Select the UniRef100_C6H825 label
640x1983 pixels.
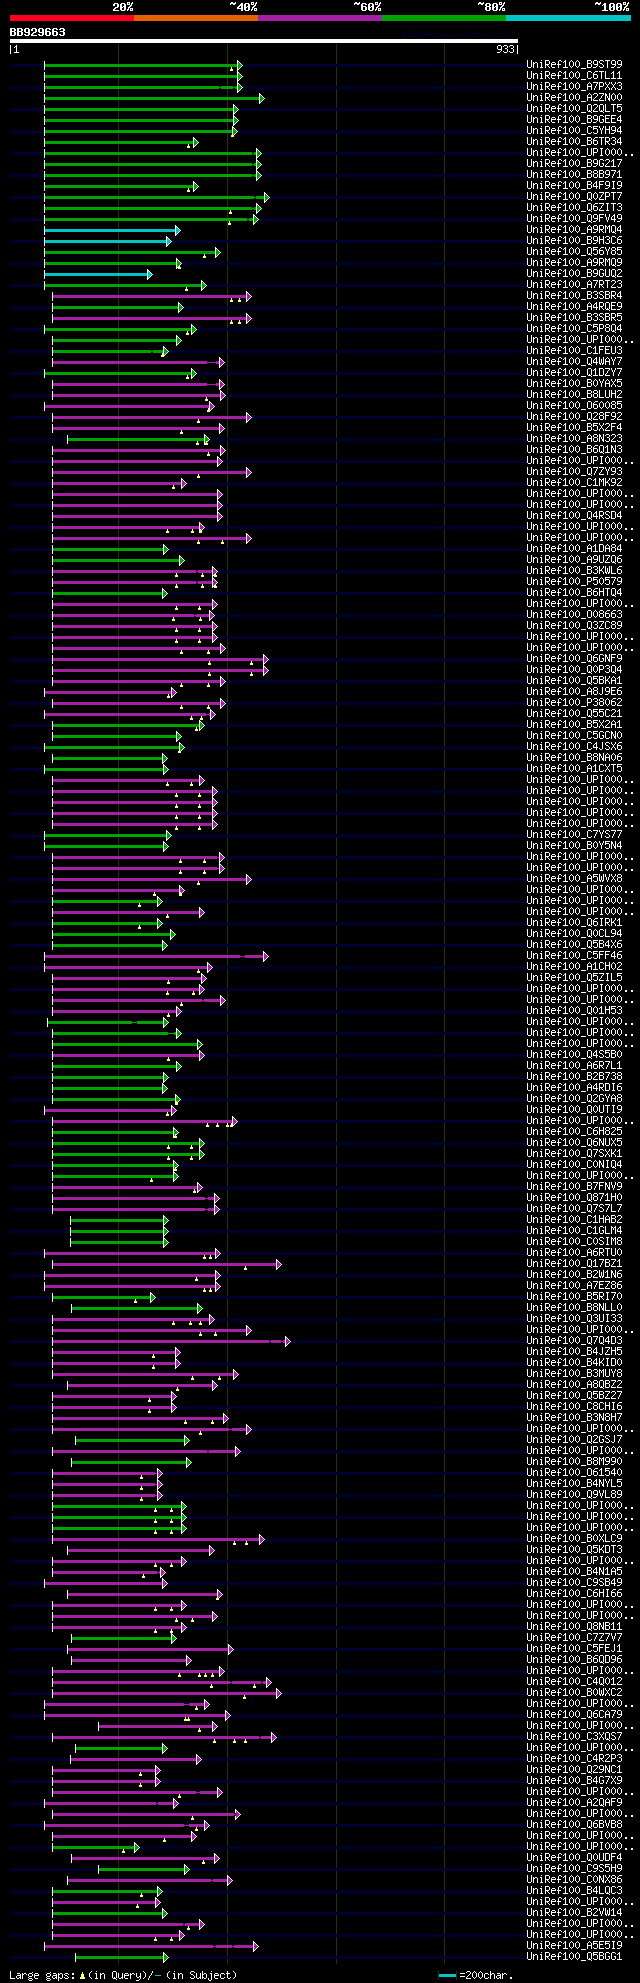574,1132
